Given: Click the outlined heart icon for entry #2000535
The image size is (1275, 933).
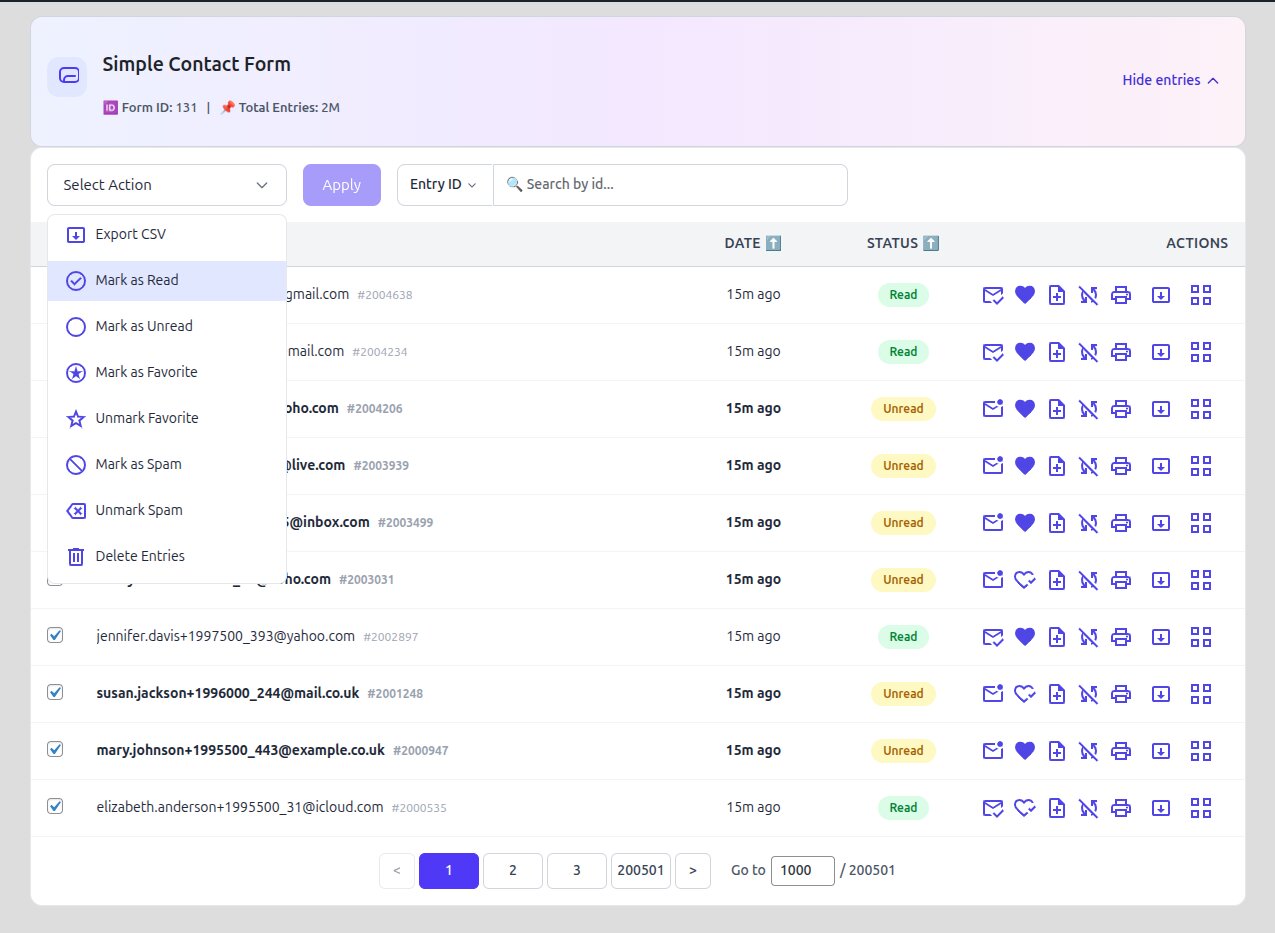Looking at the screenshot, I should coord(1024,808).
